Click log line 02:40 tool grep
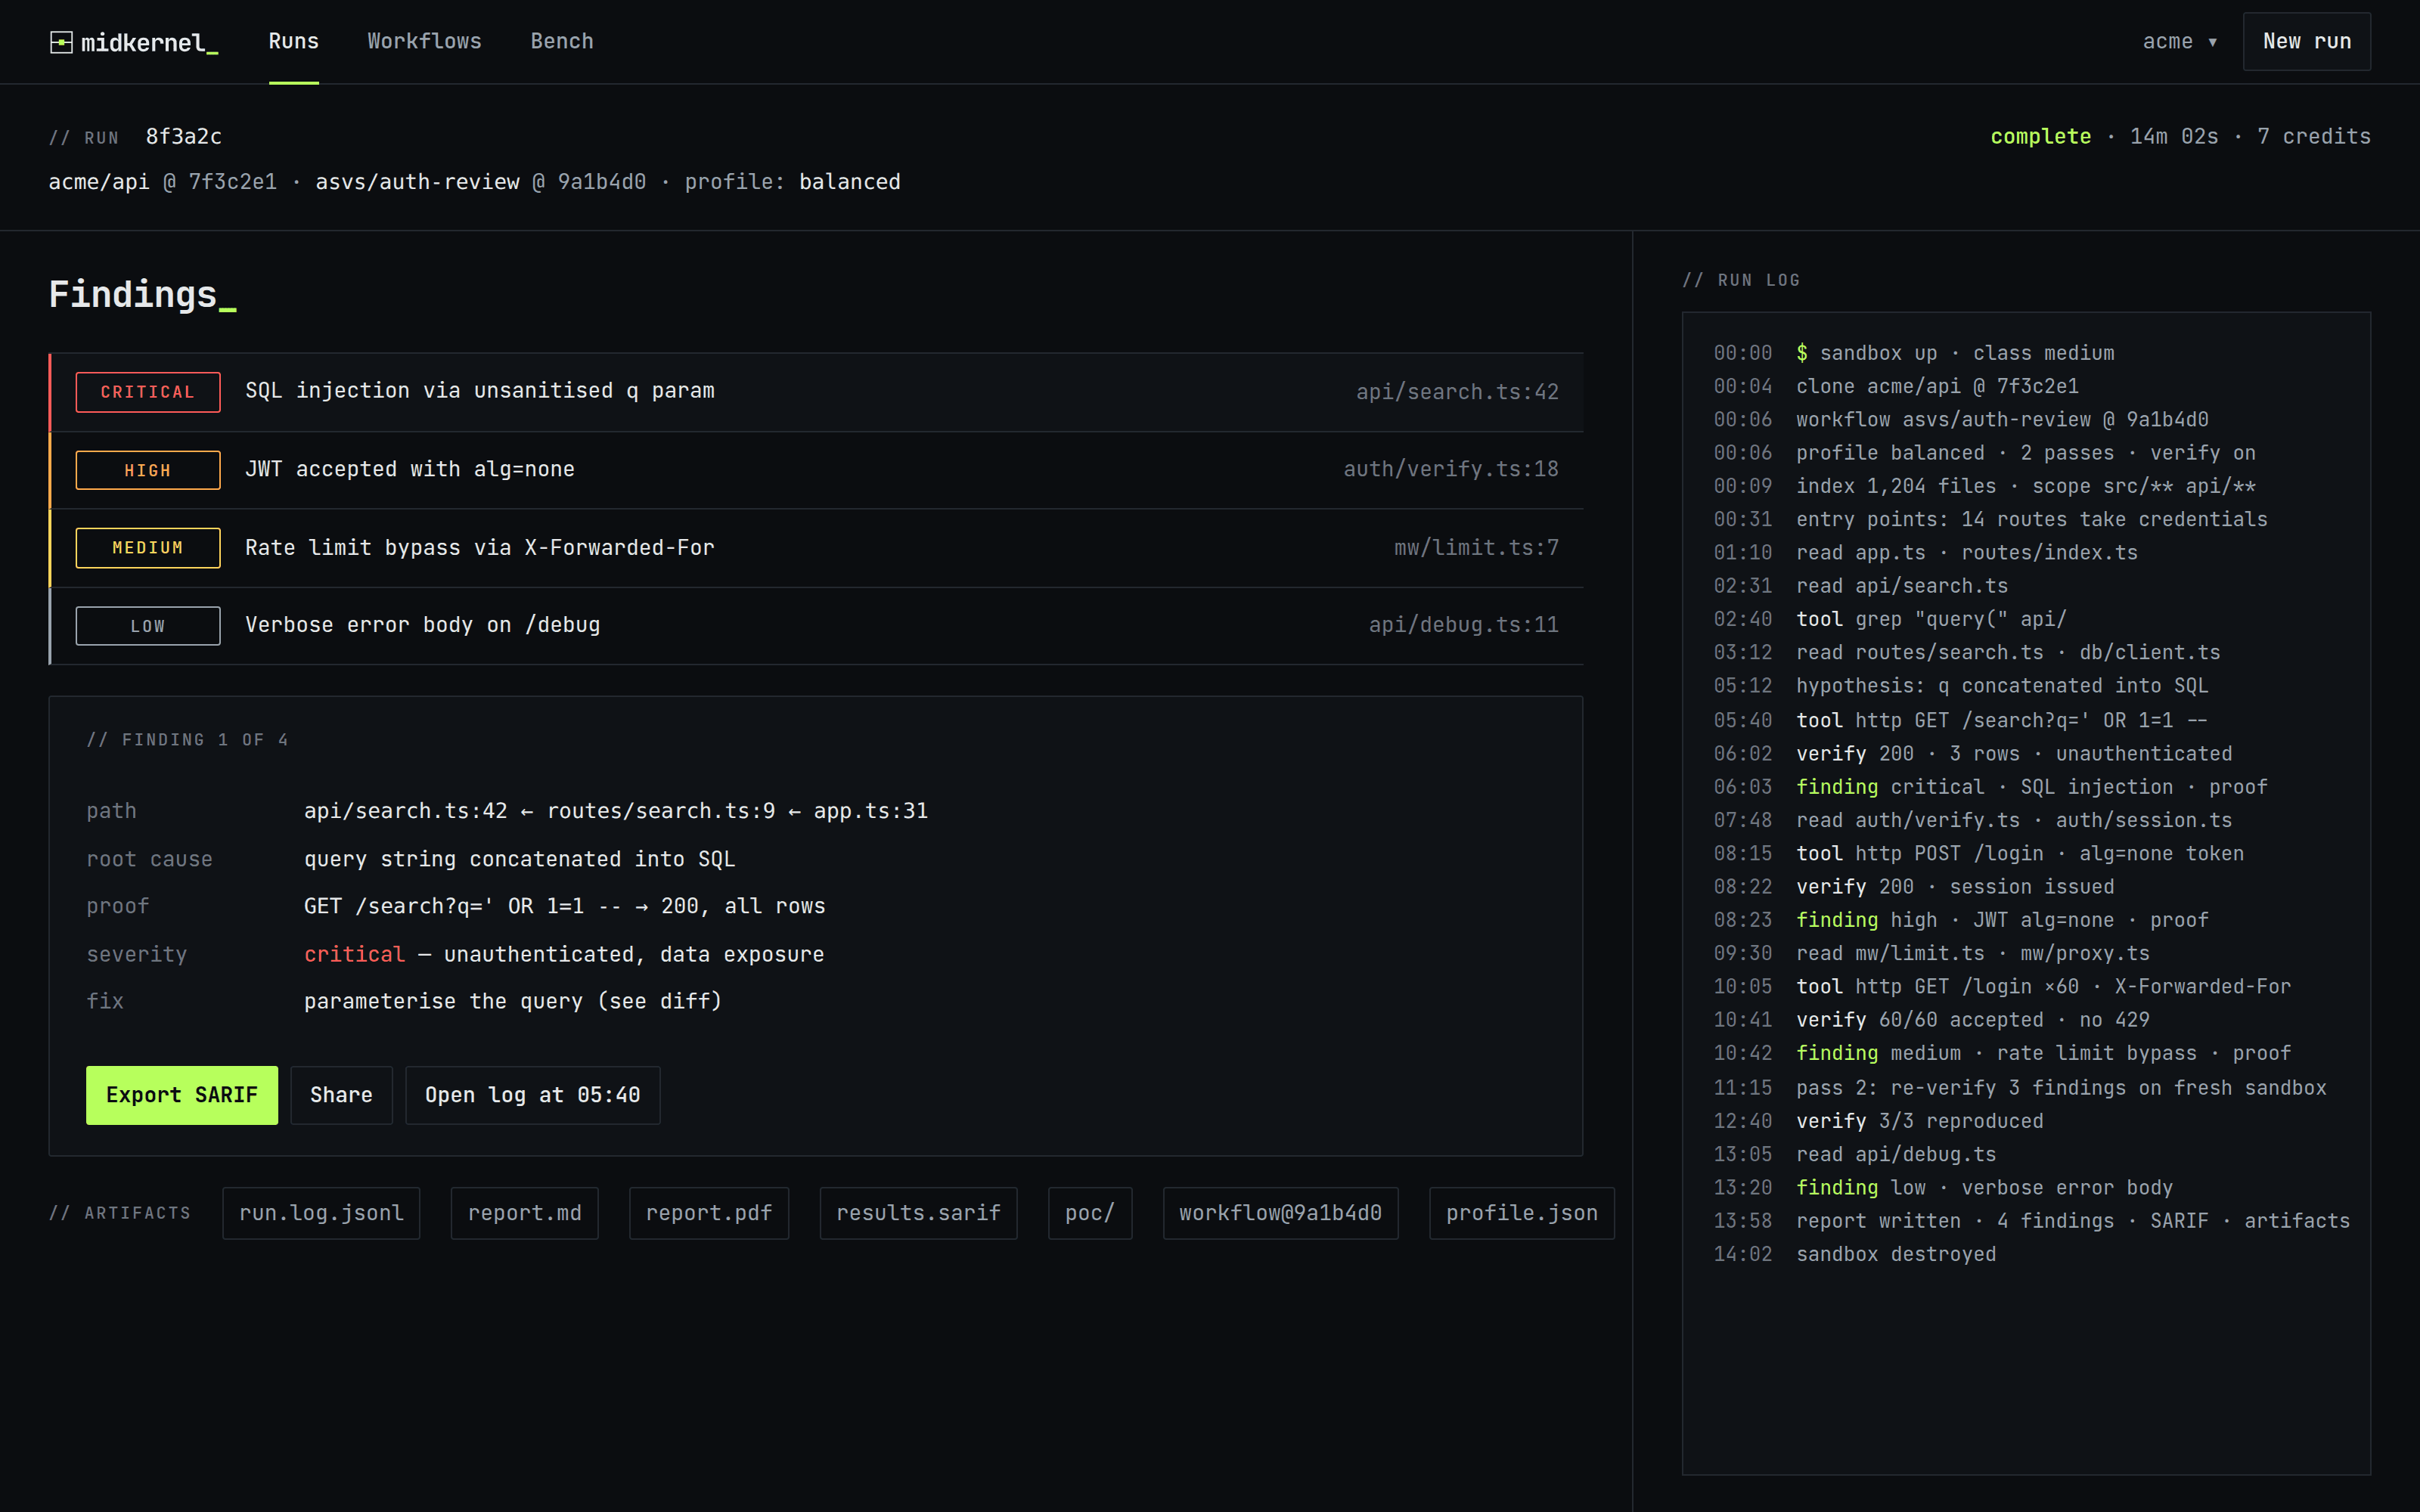The image size is (2420, 1512). point(1890,619)
